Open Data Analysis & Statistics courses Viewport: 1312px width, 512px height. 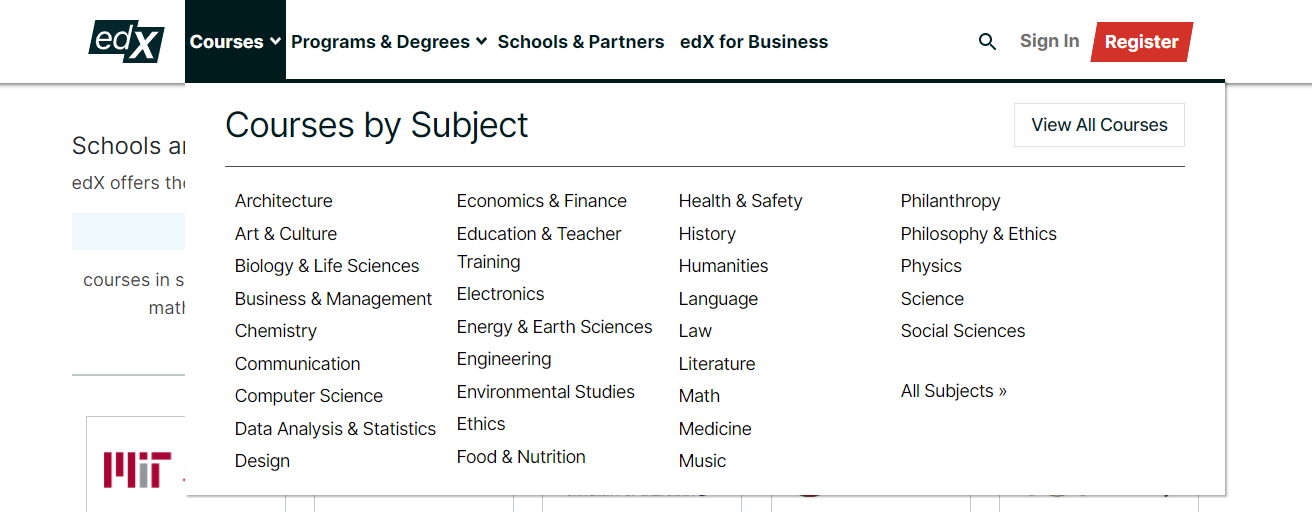[x=335, y=429]
